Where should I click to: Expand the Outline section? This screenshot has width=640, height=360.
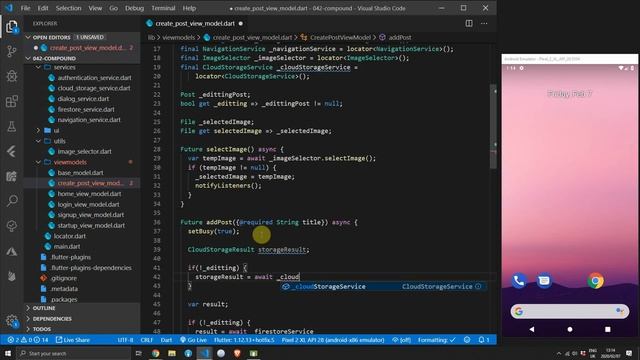click(44, 308)
